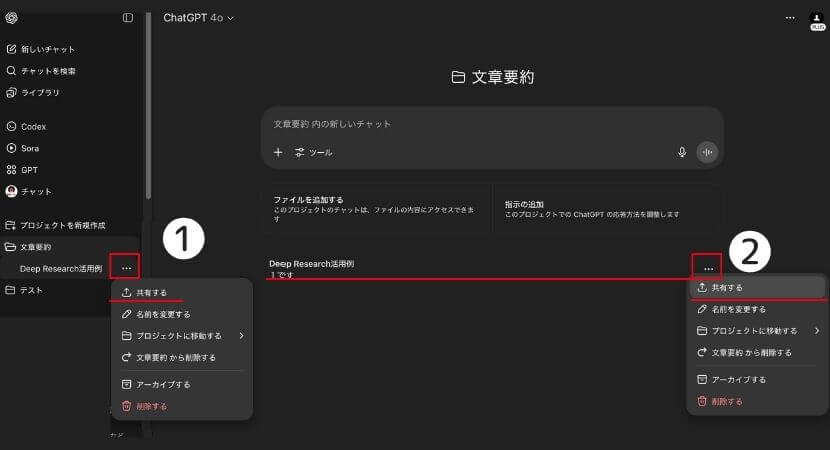Choose 削除する in the left context menu
Viewport: 830px width, 450px height.
(182, 406)
